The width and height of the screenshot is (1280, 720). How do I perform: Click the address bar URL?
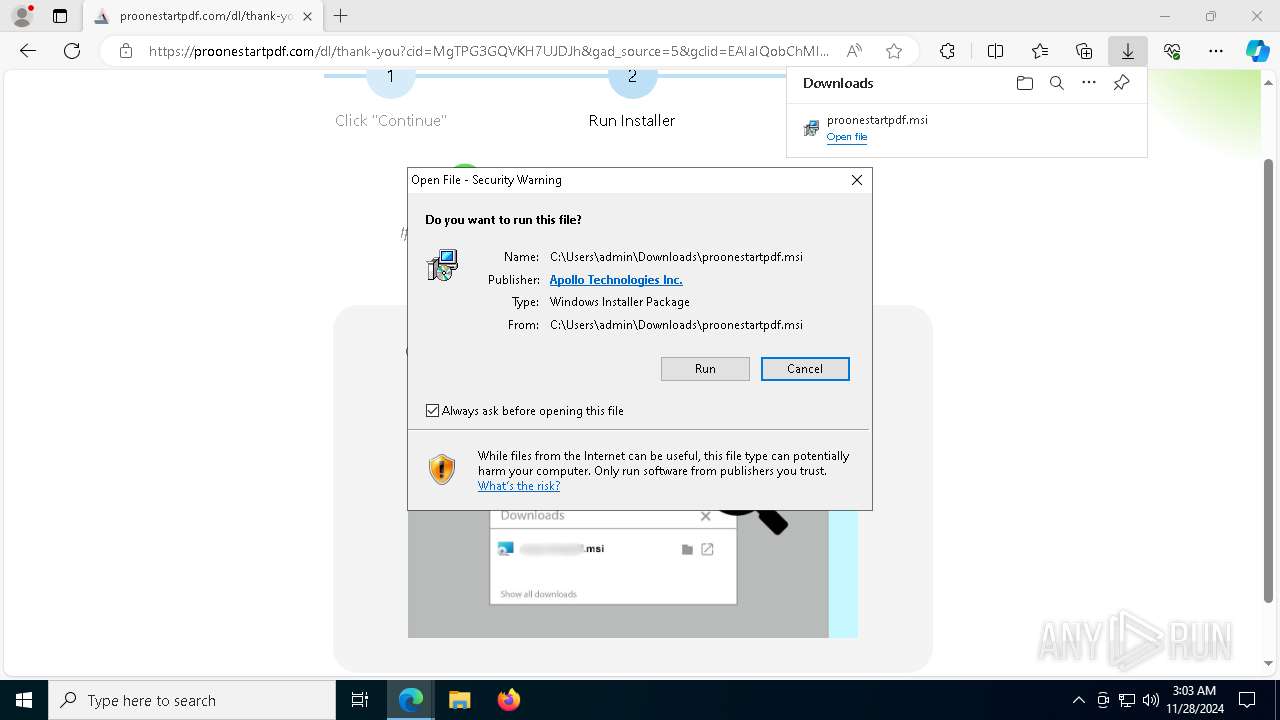point(489,51)
